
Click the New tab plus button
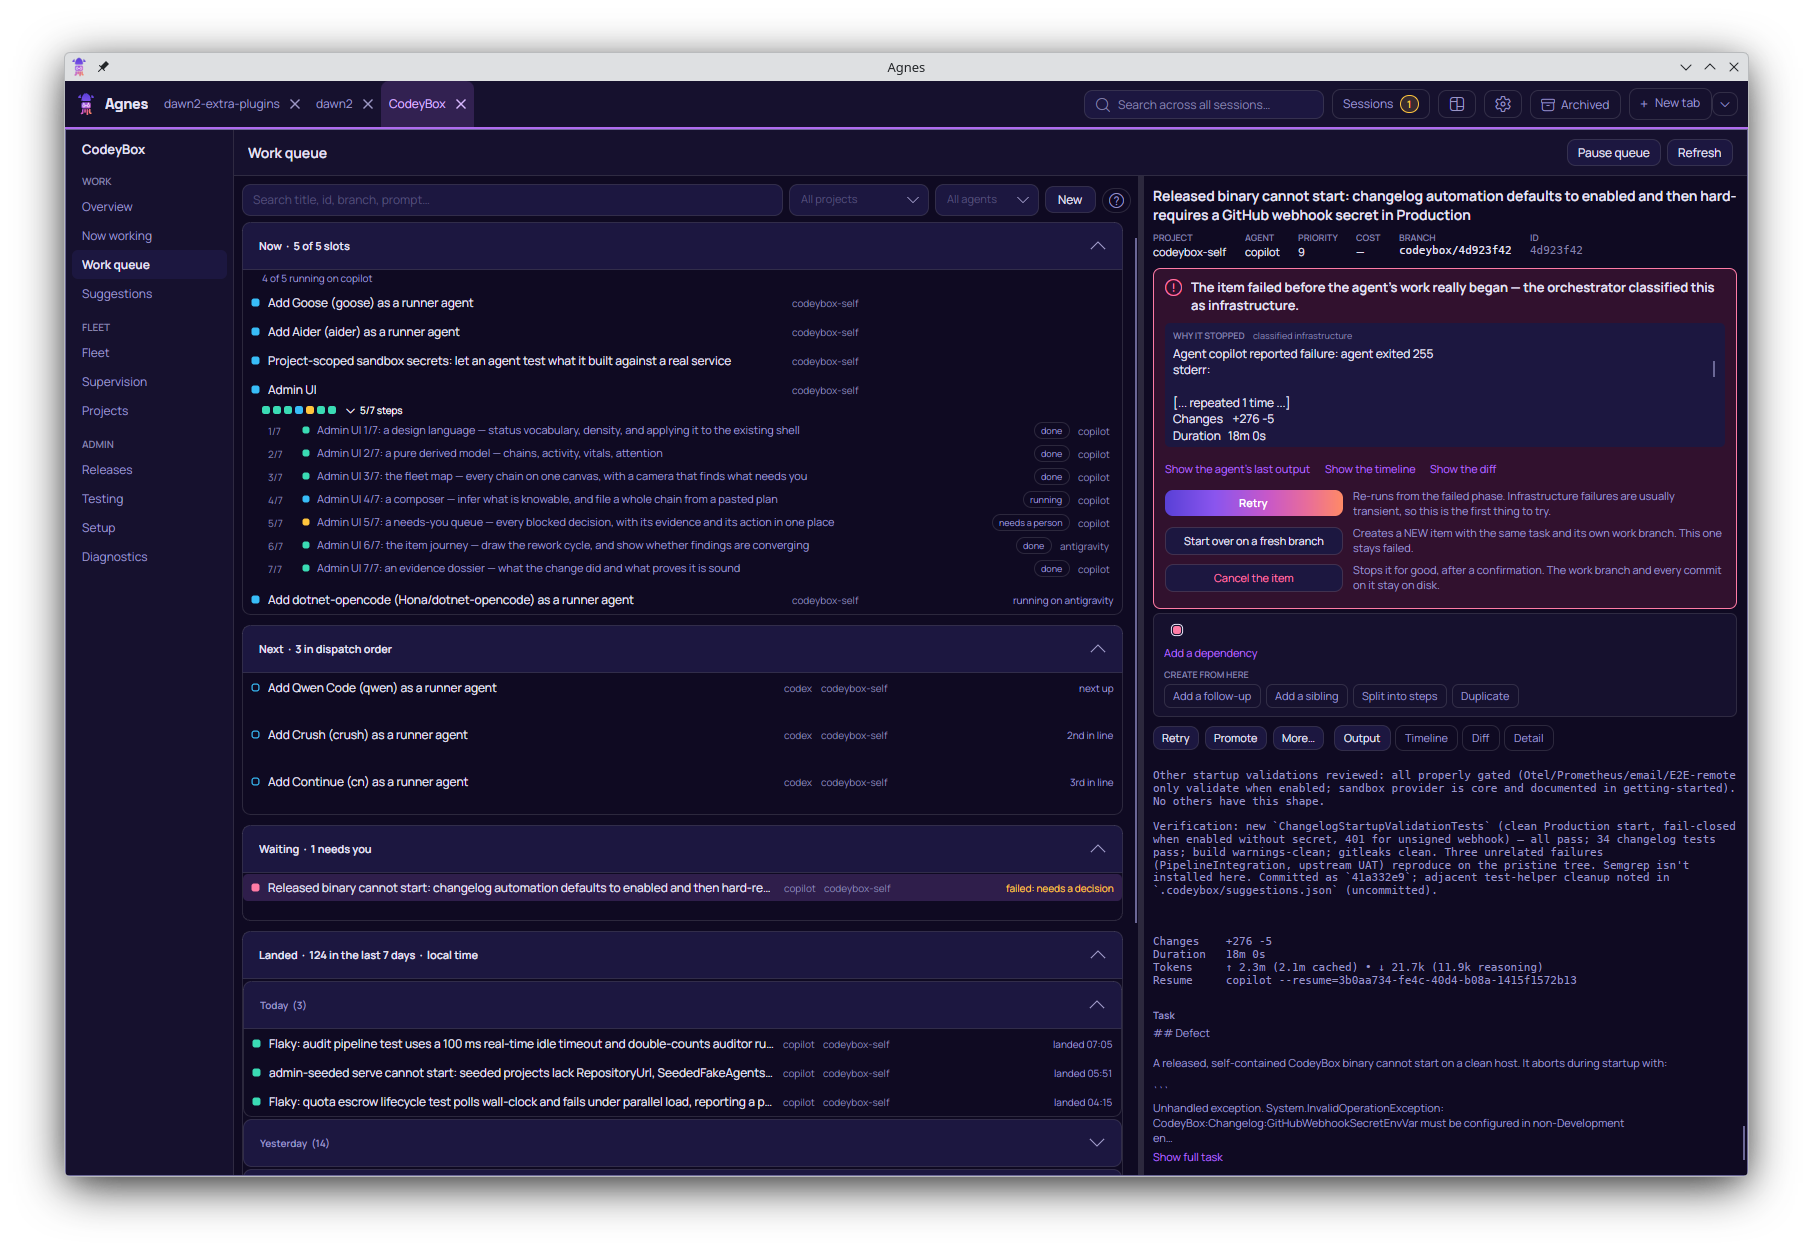tap(1670, 104)
